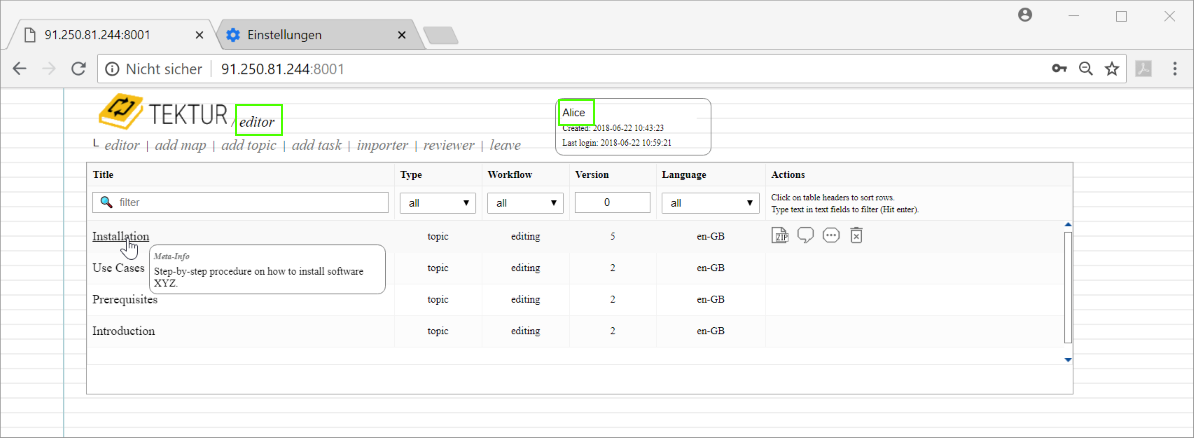Click the table's scroll down arrow
Image resolution: width=1194 pixels, height=438 pixels.
(1067, 359)
